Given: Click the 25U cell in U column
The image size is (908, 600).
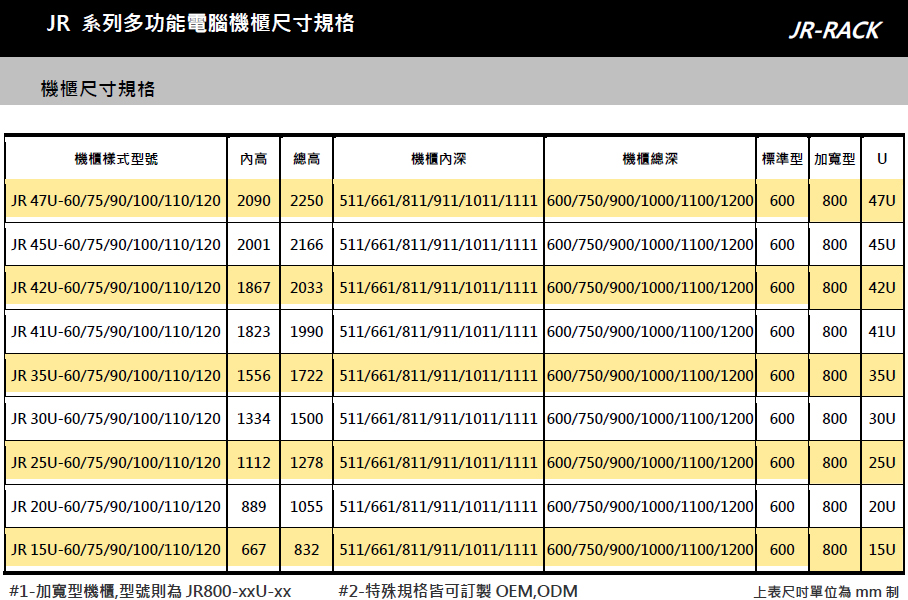Looking at the screenshot, I should coord(882,463).
